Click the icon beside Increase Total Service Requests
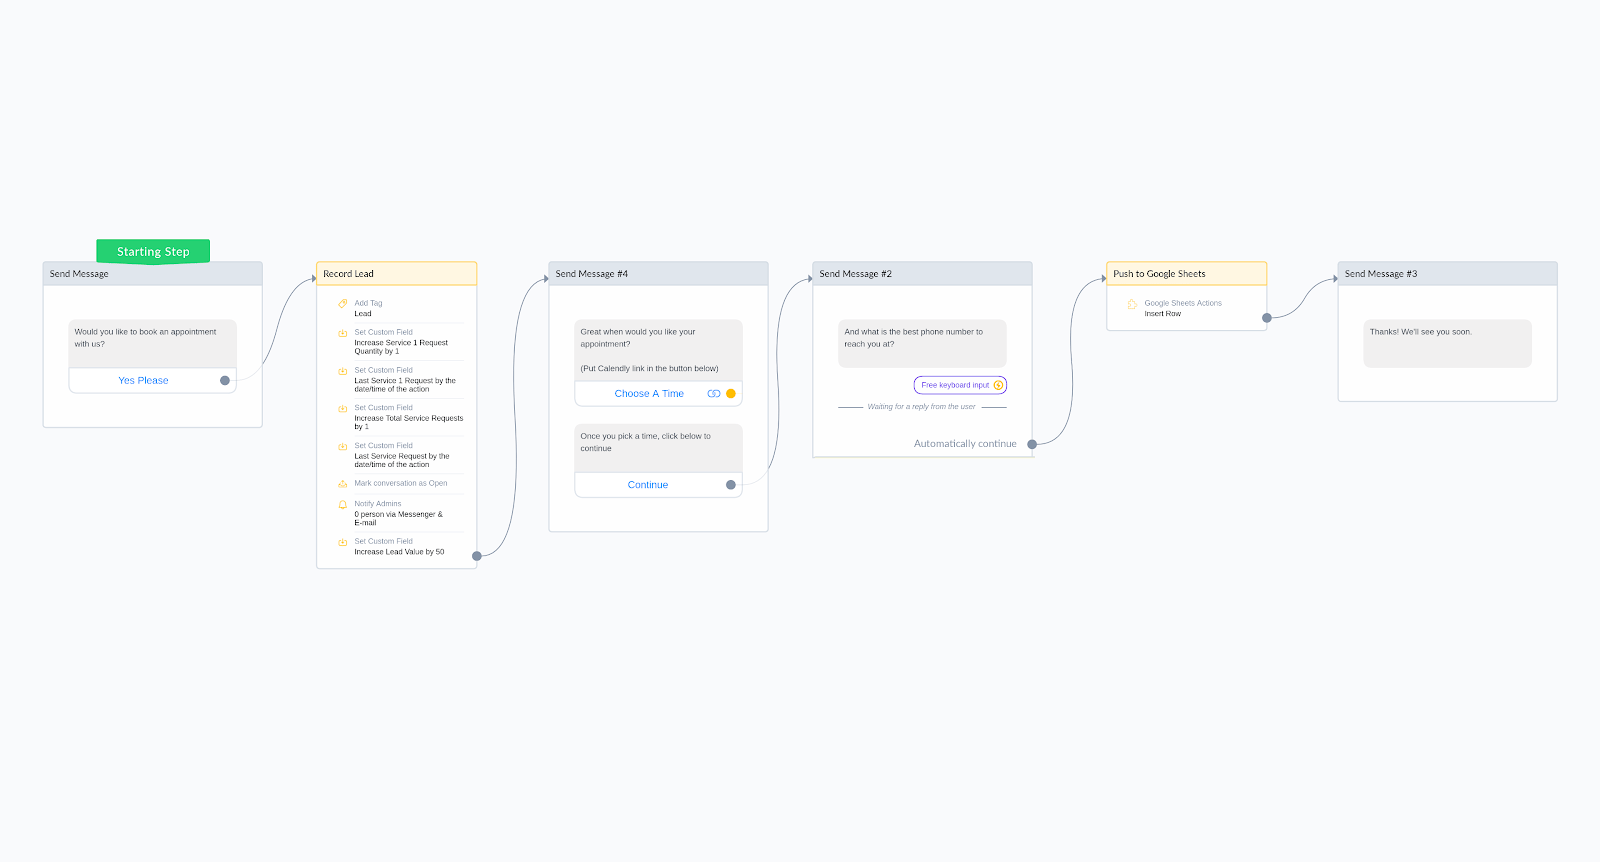The height and width of the screenshot is (862, 1600). (x=343, y=408)
